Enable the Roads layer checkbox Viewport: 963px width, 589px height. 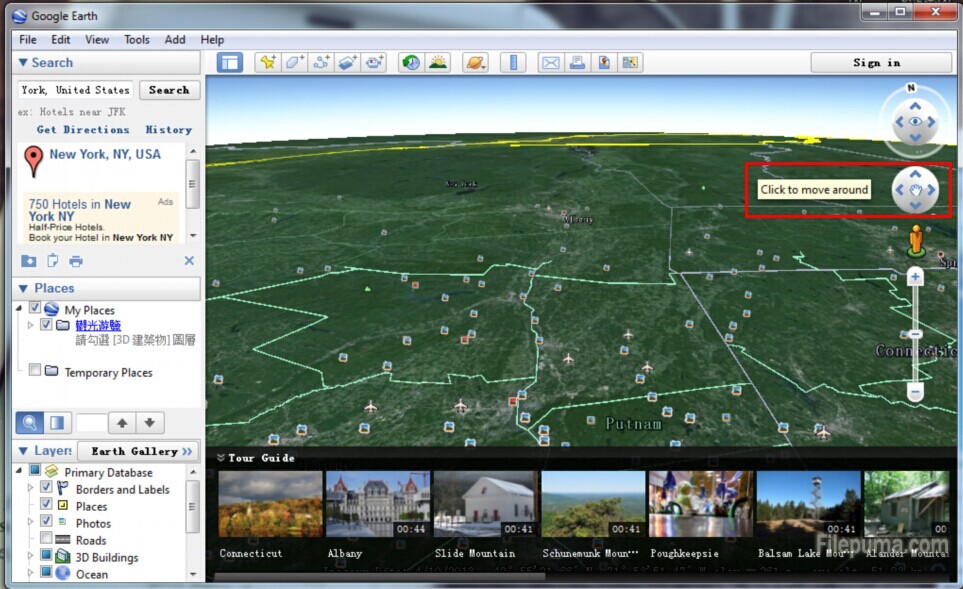point(46,540)
